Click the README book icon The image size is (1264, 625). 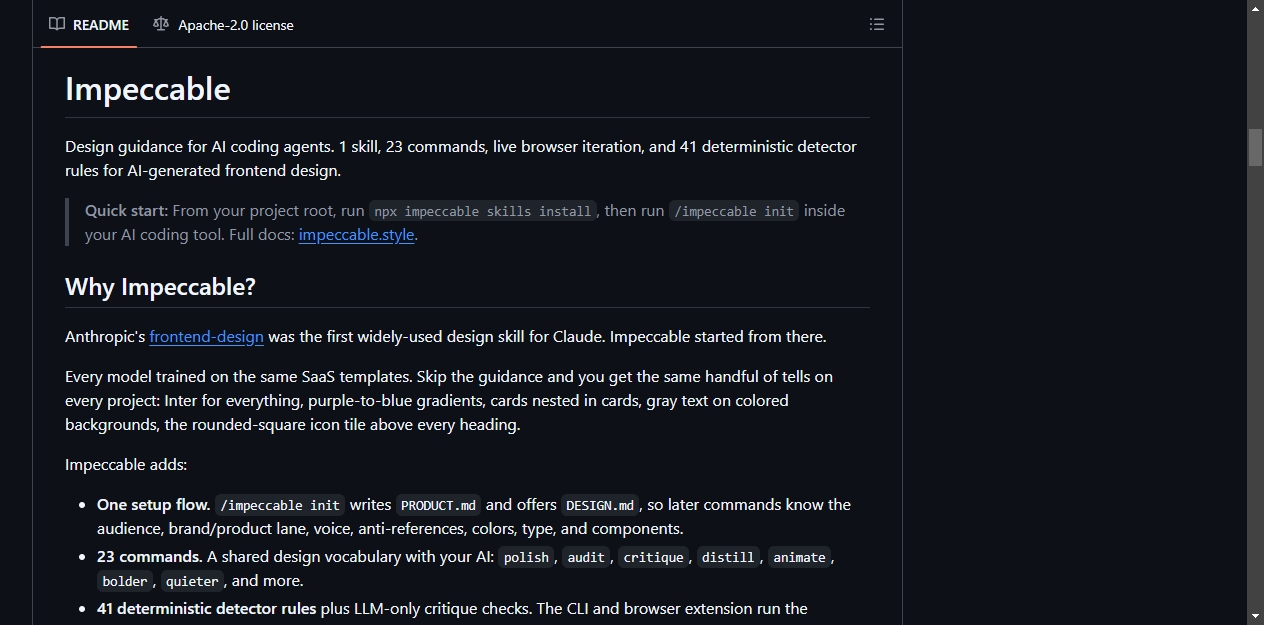[x=57, y=24]
